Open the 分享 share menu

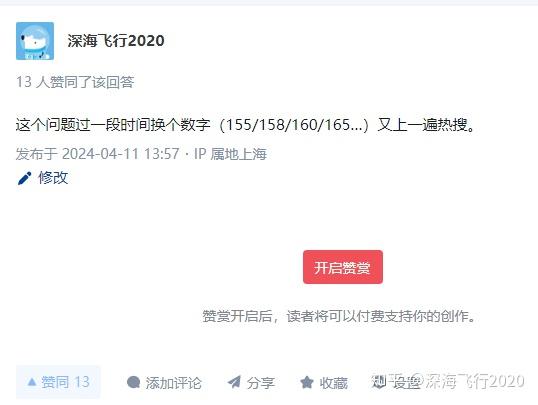[x=260, y=383]
